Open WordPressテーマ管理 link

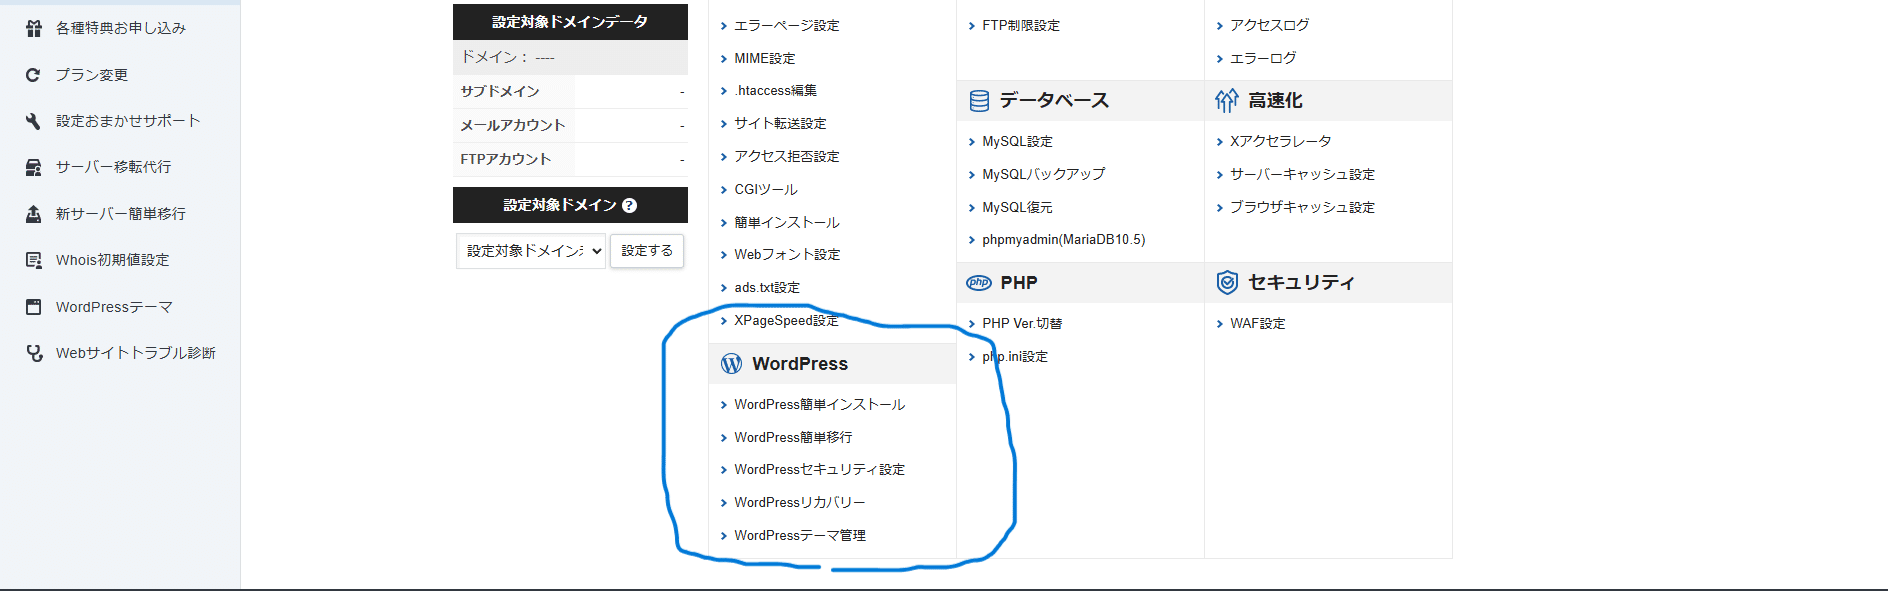pyautogui.click(x=800, y=535)
